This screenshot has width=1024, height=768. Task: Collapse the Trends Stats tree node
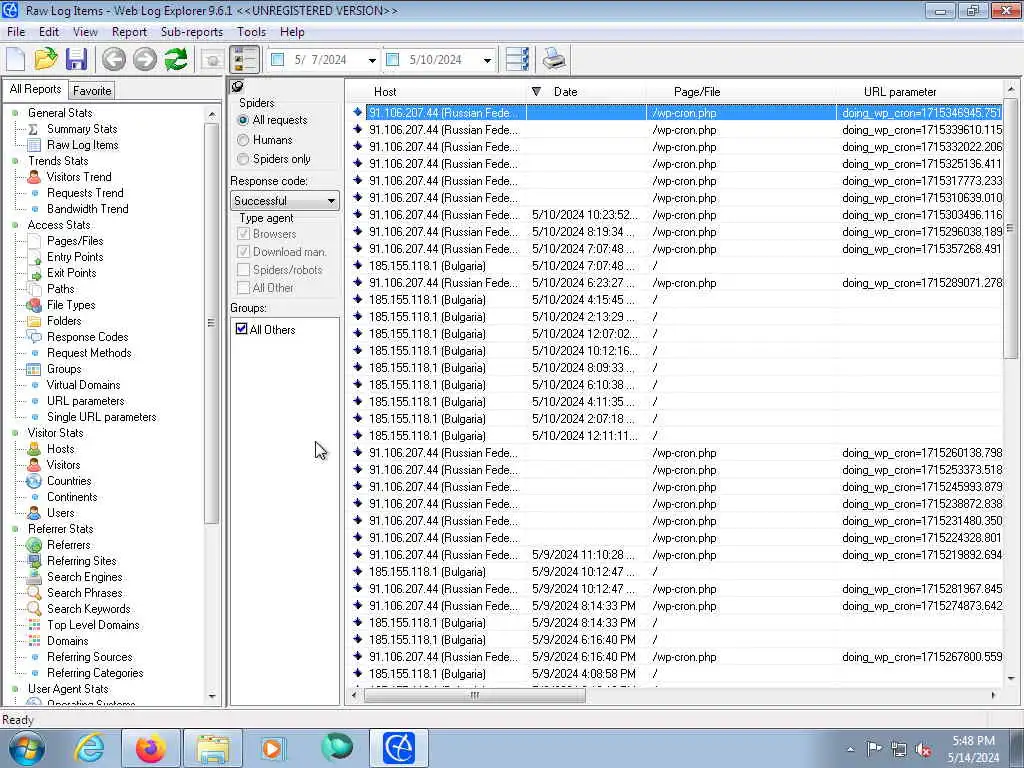(15, 161)
